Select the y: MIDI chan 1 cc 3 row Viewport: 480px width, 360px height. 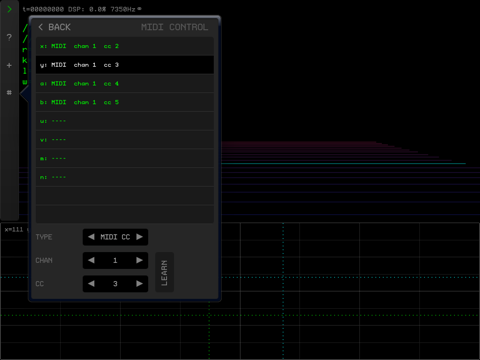coord(125,65)
